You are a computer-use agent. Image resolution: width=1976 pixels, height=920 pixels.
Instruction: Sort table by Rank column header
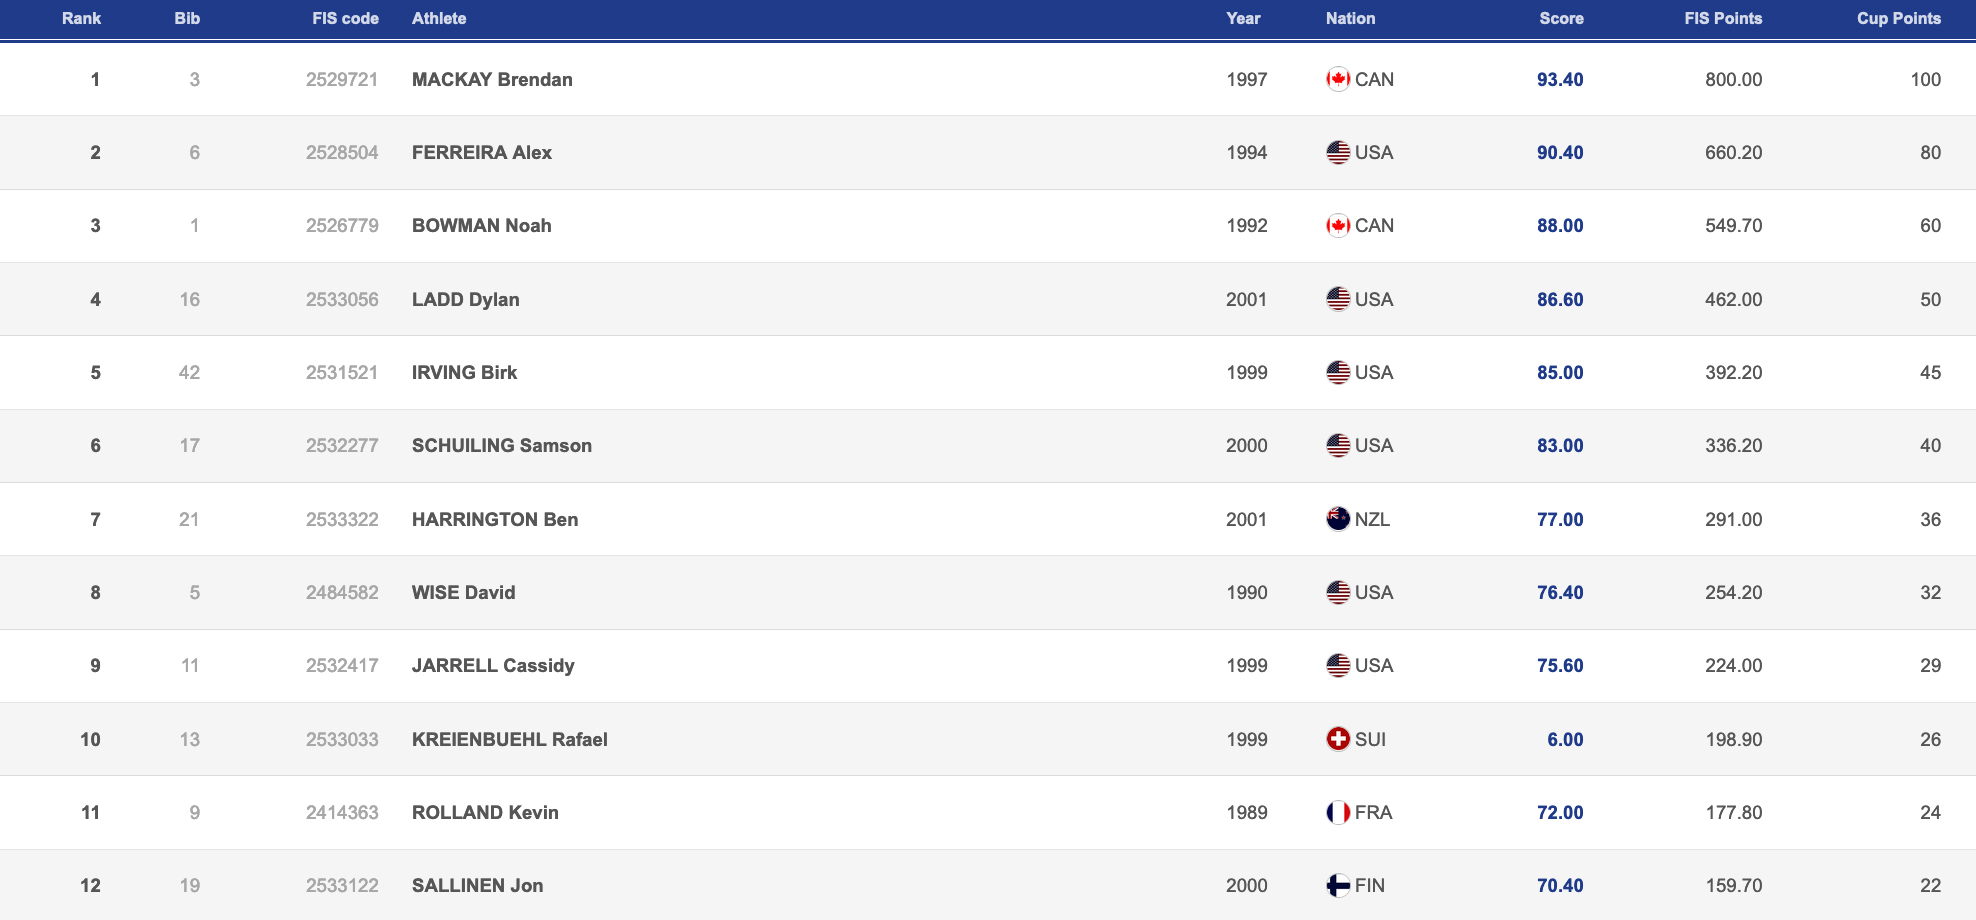point(81,18)
